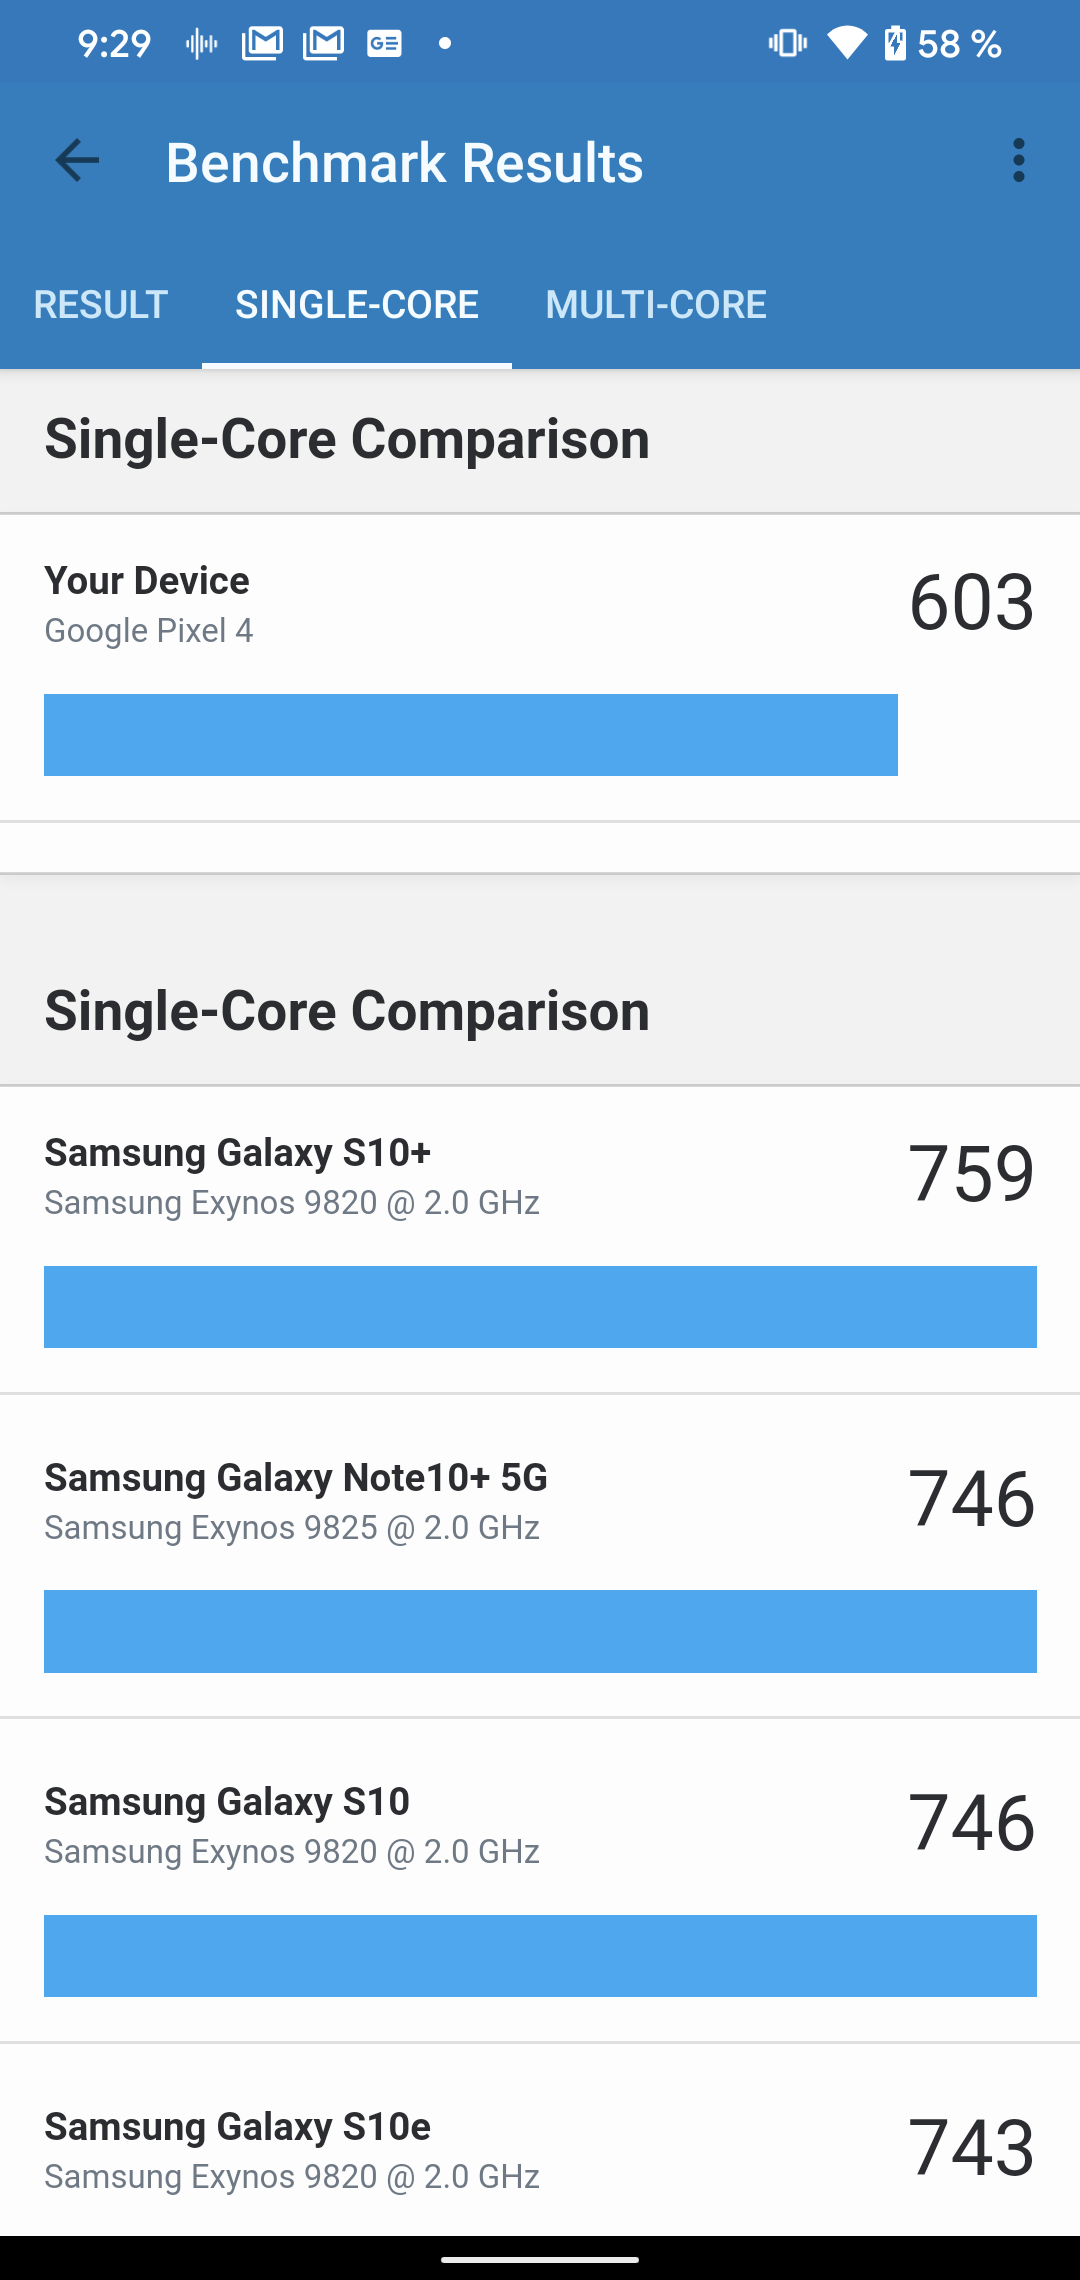The height and width of the screenshot is (2280, 1080).
Task: Tap the Google News notification icon
Action: click(384, 43)
